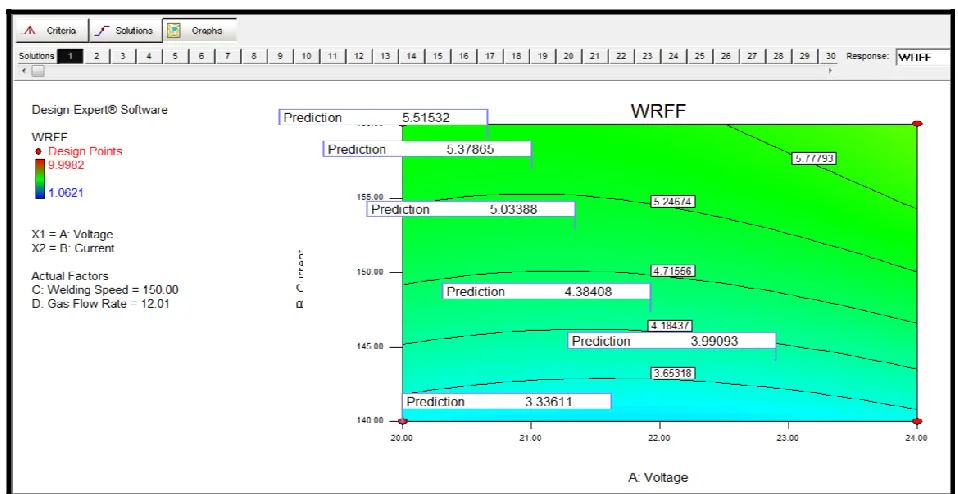The image size is (958, 494).
Task: Click the A: Voltage axis label
Action: click(658, 478)
